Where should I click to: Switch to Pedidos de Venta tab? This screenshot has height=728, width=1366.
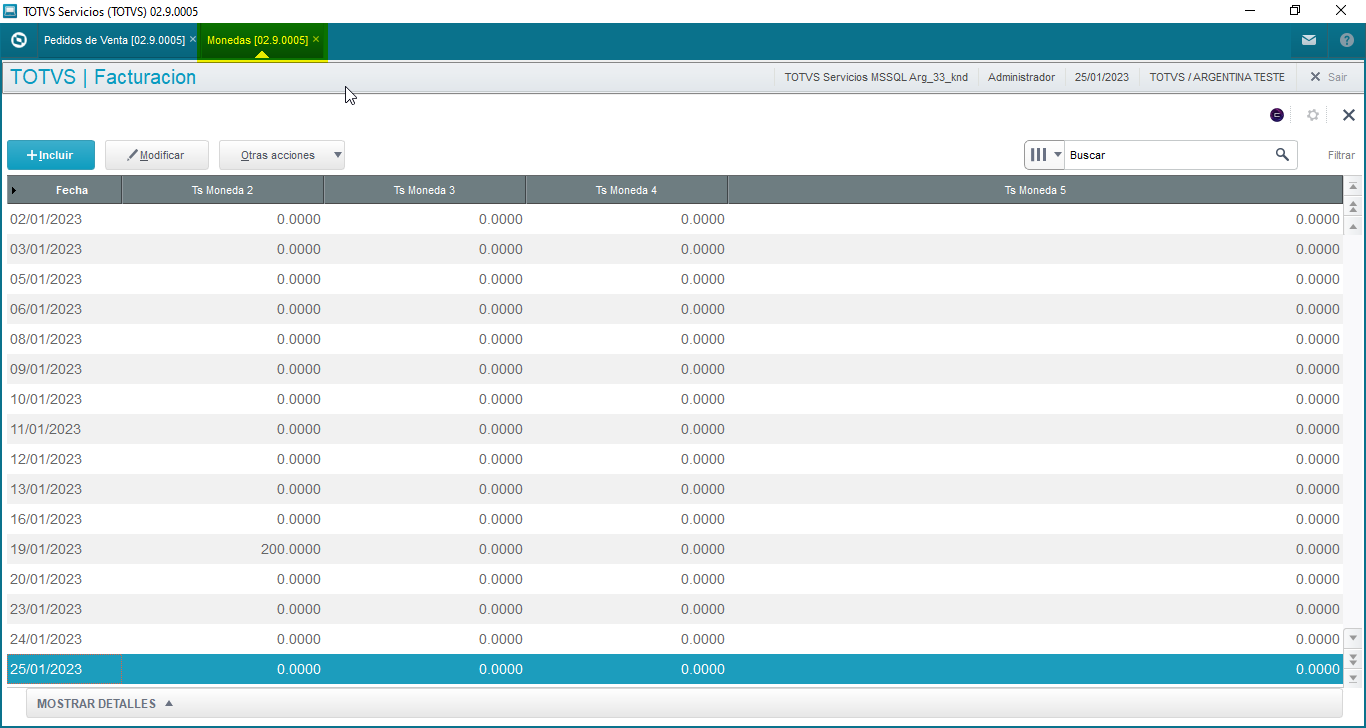114,40
